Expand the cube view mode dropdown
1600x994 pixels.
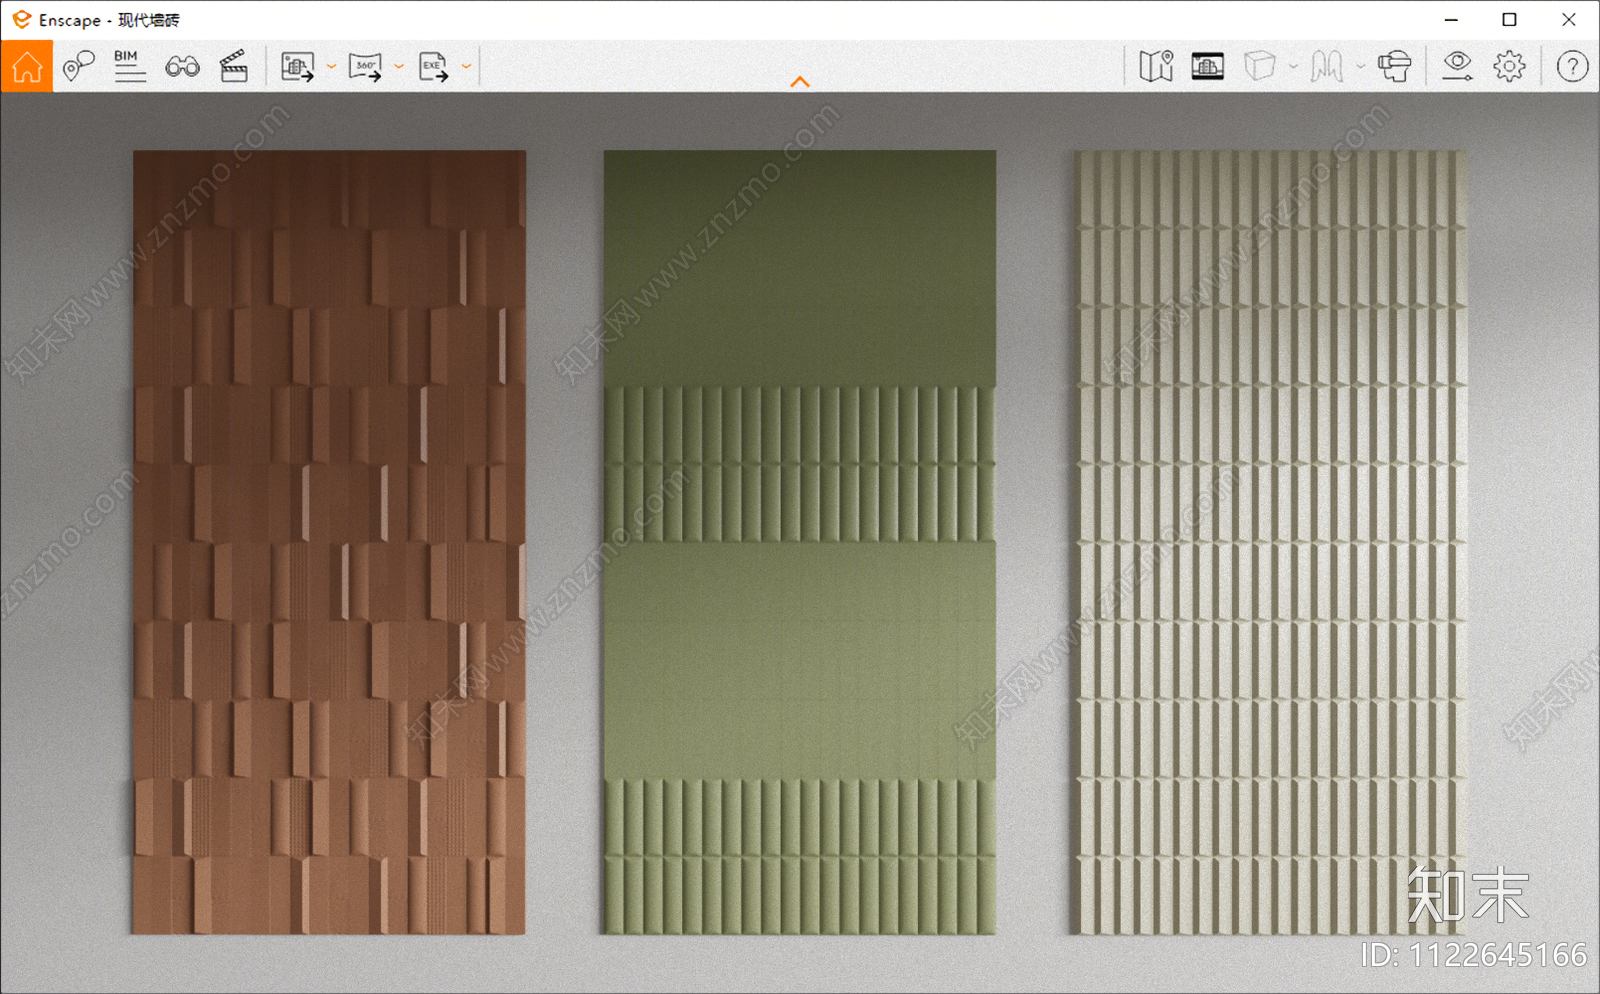1293,67
